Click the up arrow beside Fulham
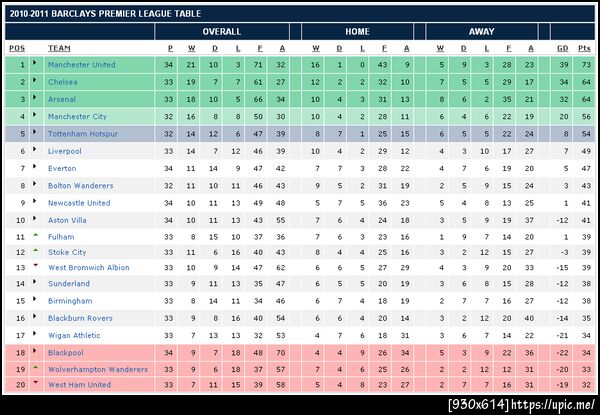The width and height of the screenshot is (600, 415). tap(36, 234)
